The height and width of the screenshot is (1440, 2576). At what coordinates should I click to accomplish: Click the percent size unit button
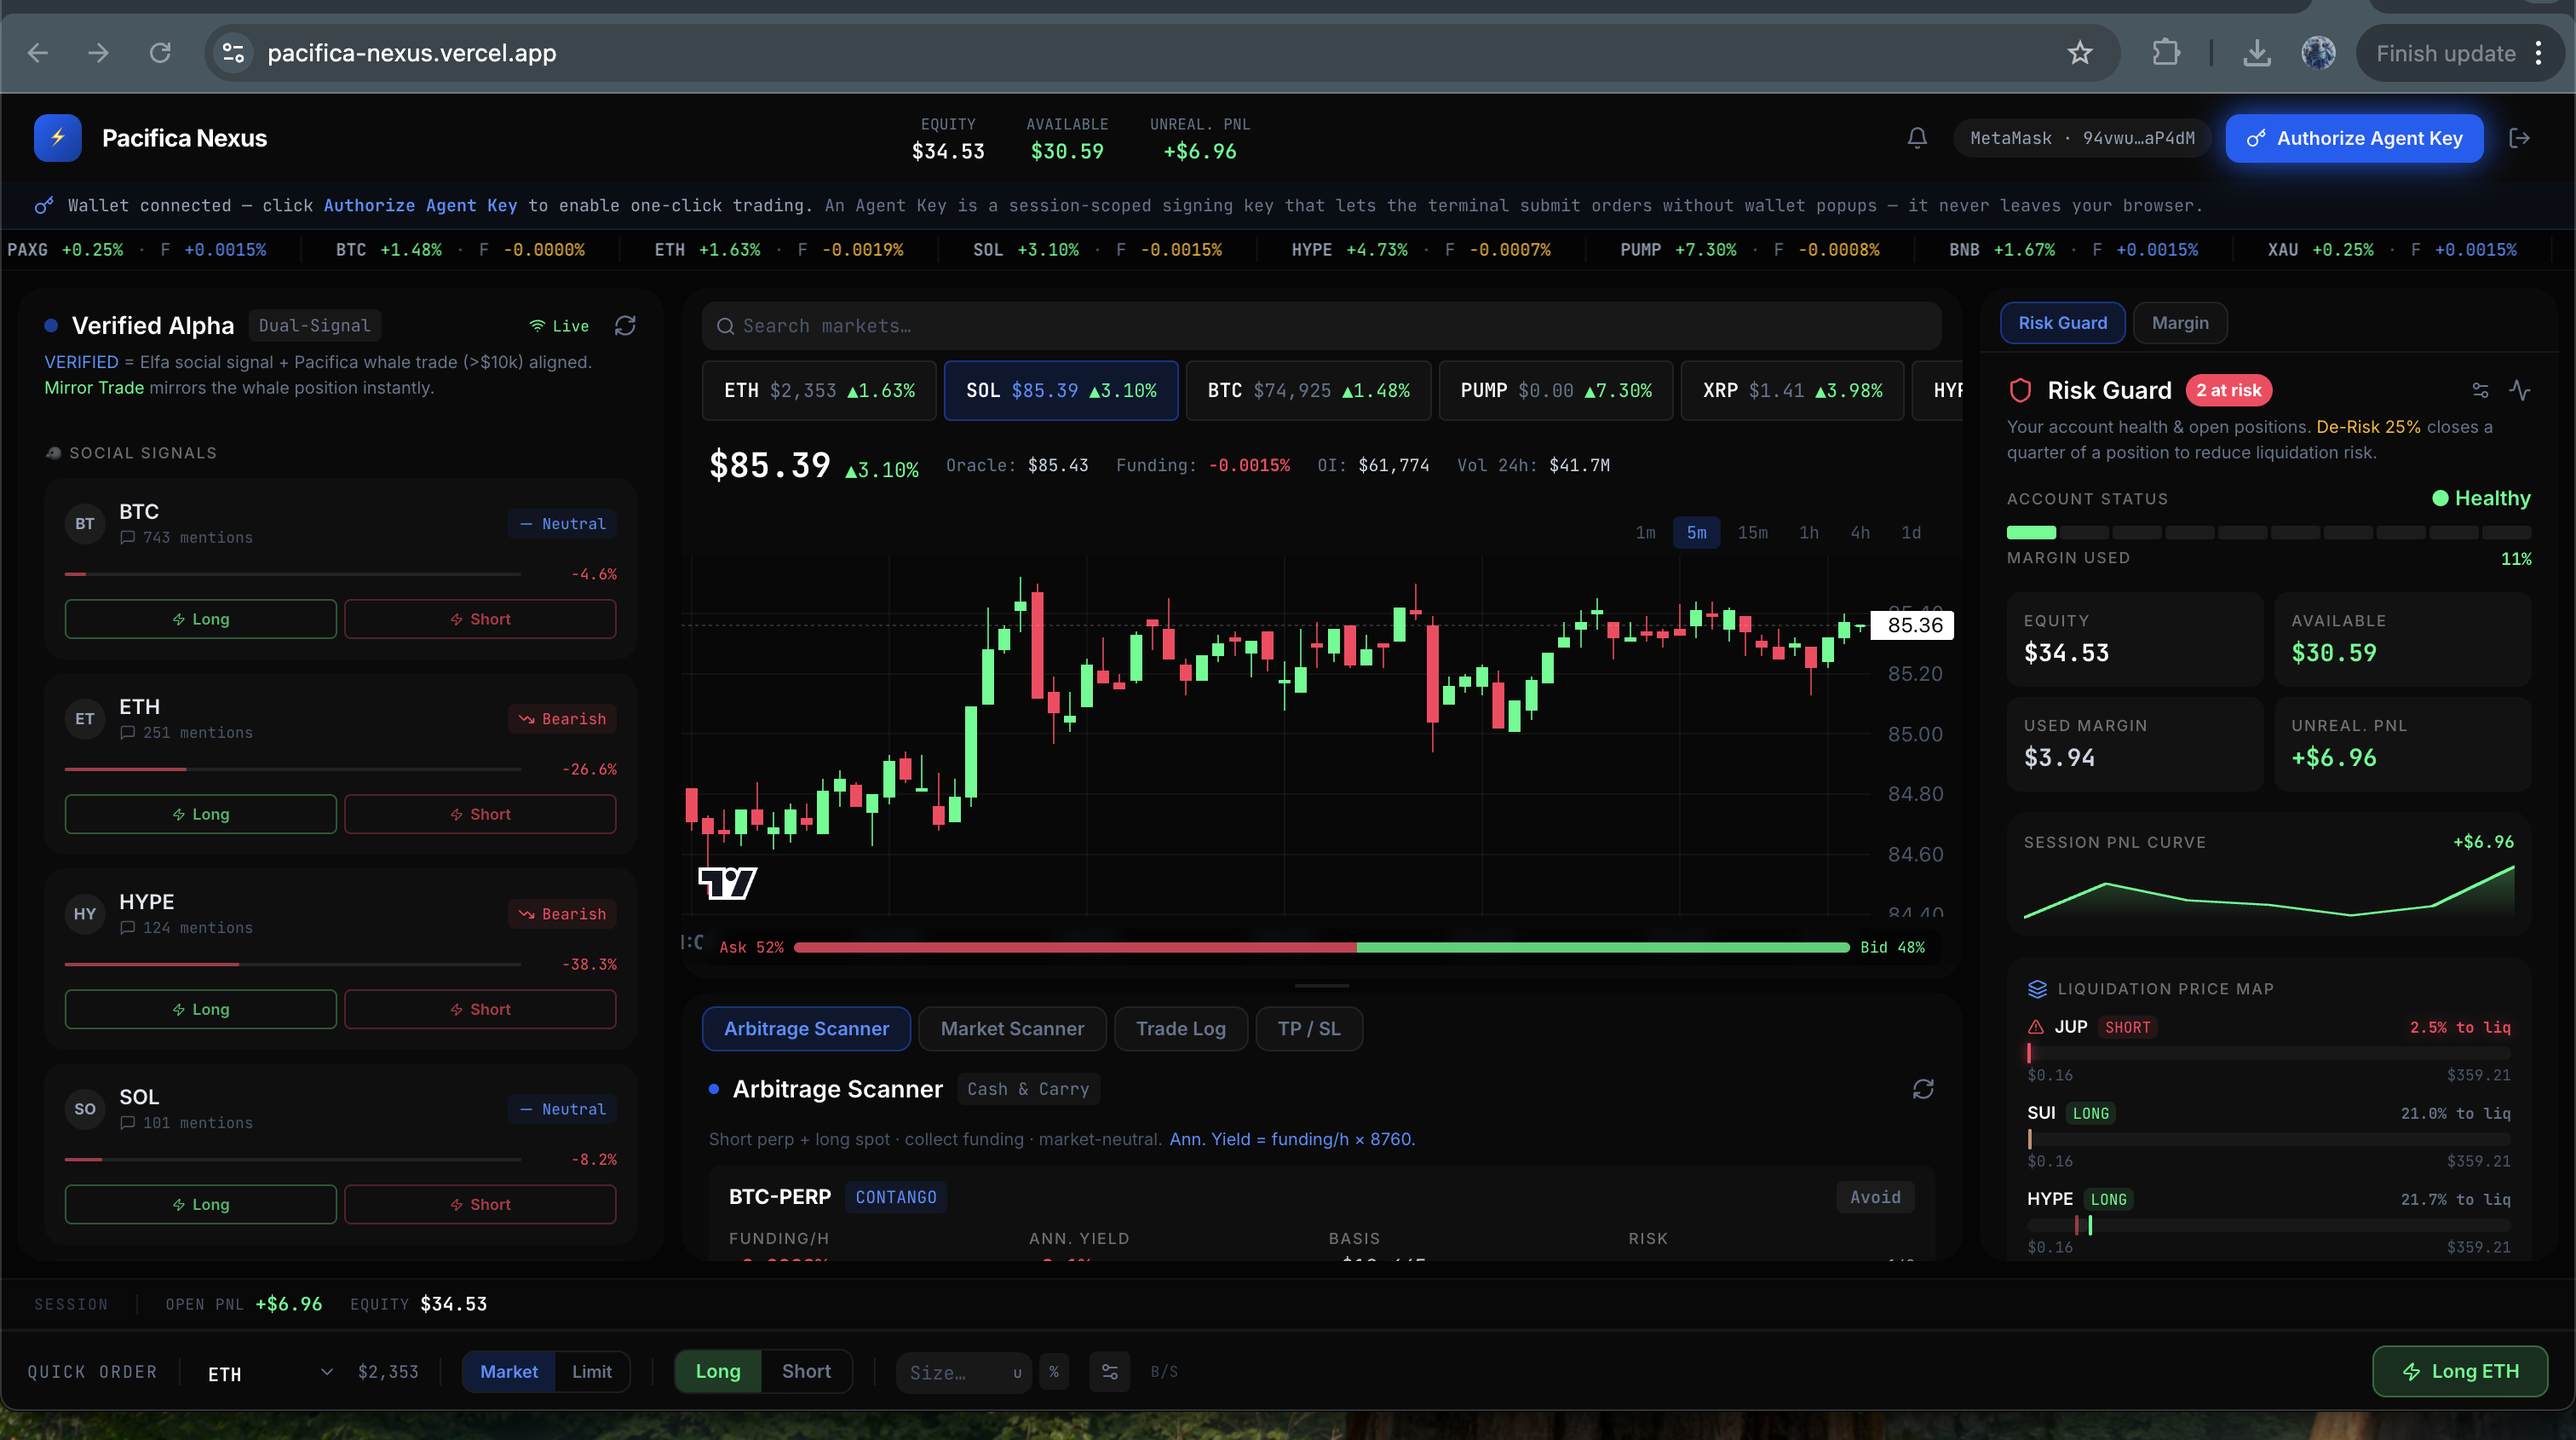[x=1053, y=1372]
